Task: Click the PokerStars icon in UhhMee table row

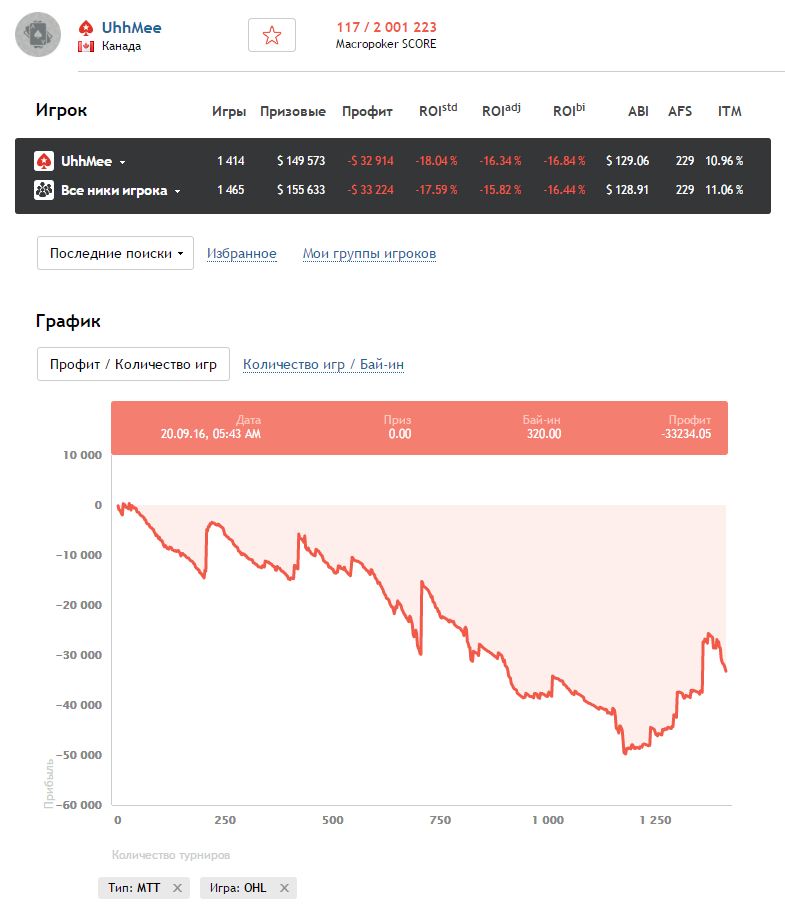Action: pos(44,161)
